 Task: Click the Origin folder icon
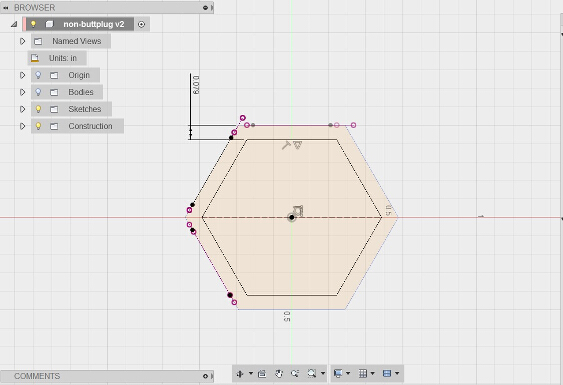[54, 75]
